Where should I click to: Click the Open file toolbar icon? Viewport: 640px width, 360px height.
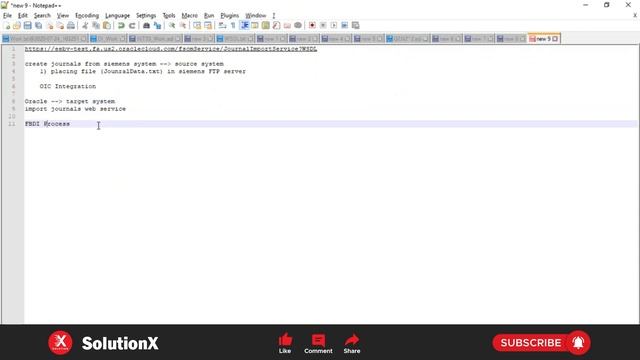click(17, 25)
